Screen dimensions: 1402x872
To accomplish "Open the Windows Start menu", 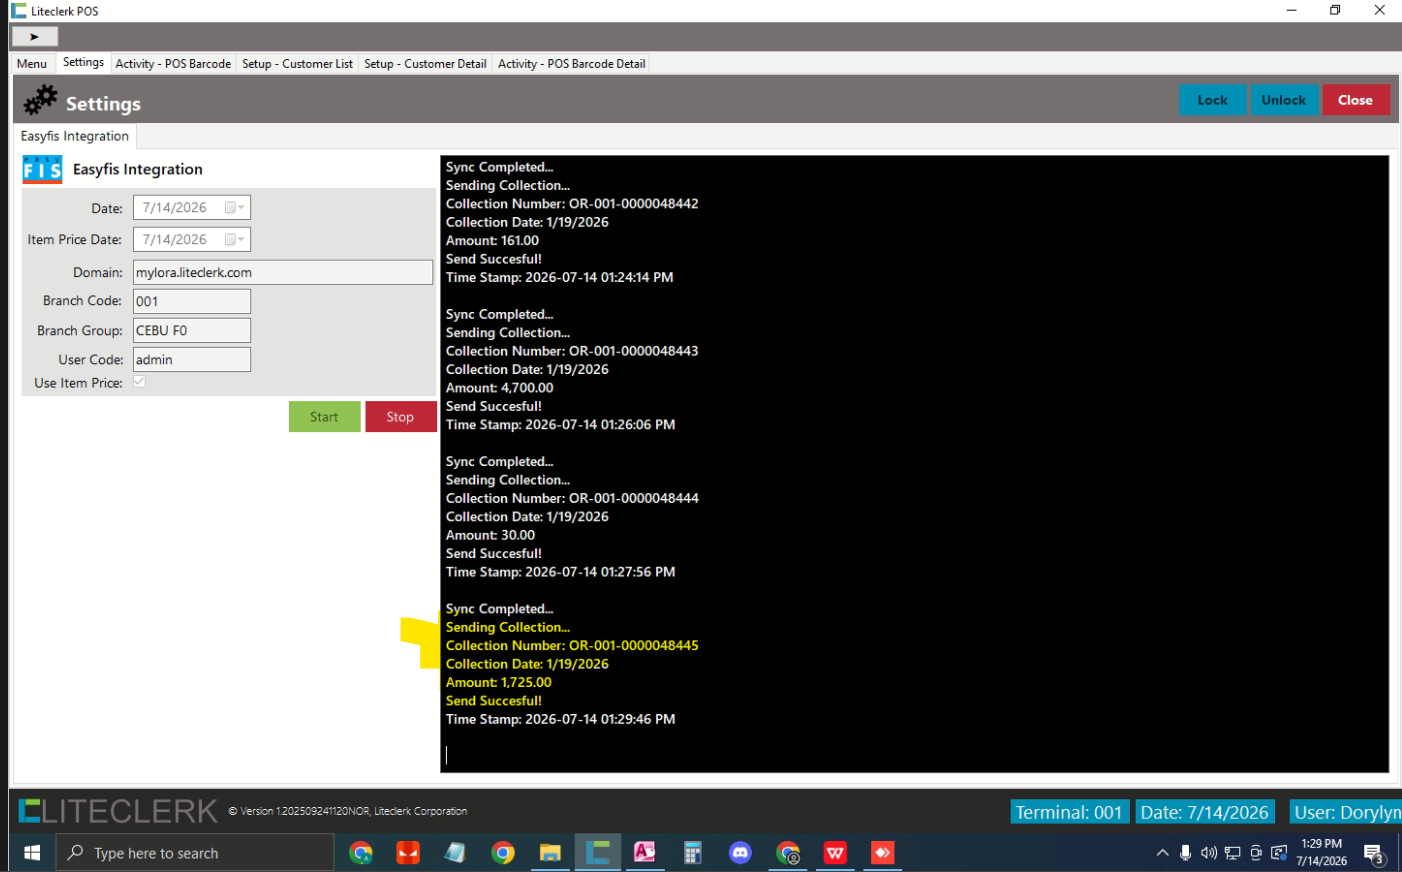I will [32, 853].
